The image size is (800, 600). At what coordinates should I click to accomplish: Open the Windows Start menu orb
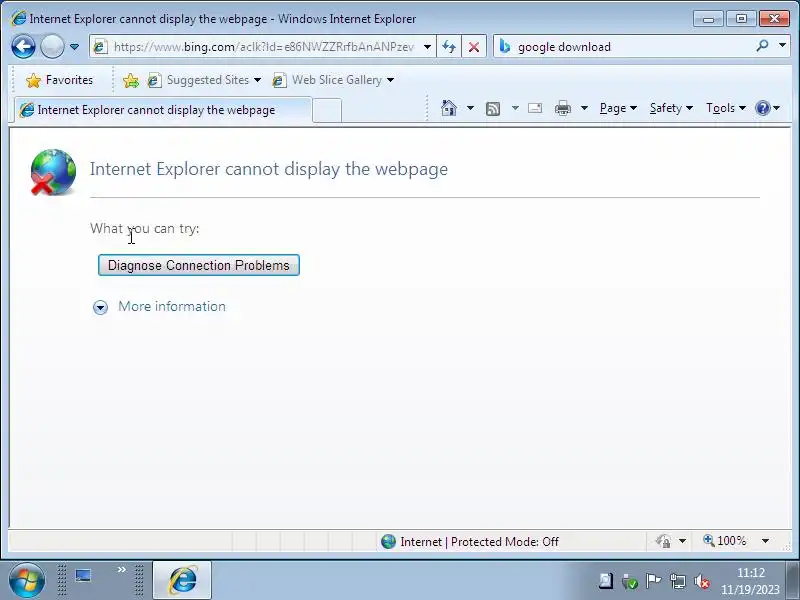point(27,580)
